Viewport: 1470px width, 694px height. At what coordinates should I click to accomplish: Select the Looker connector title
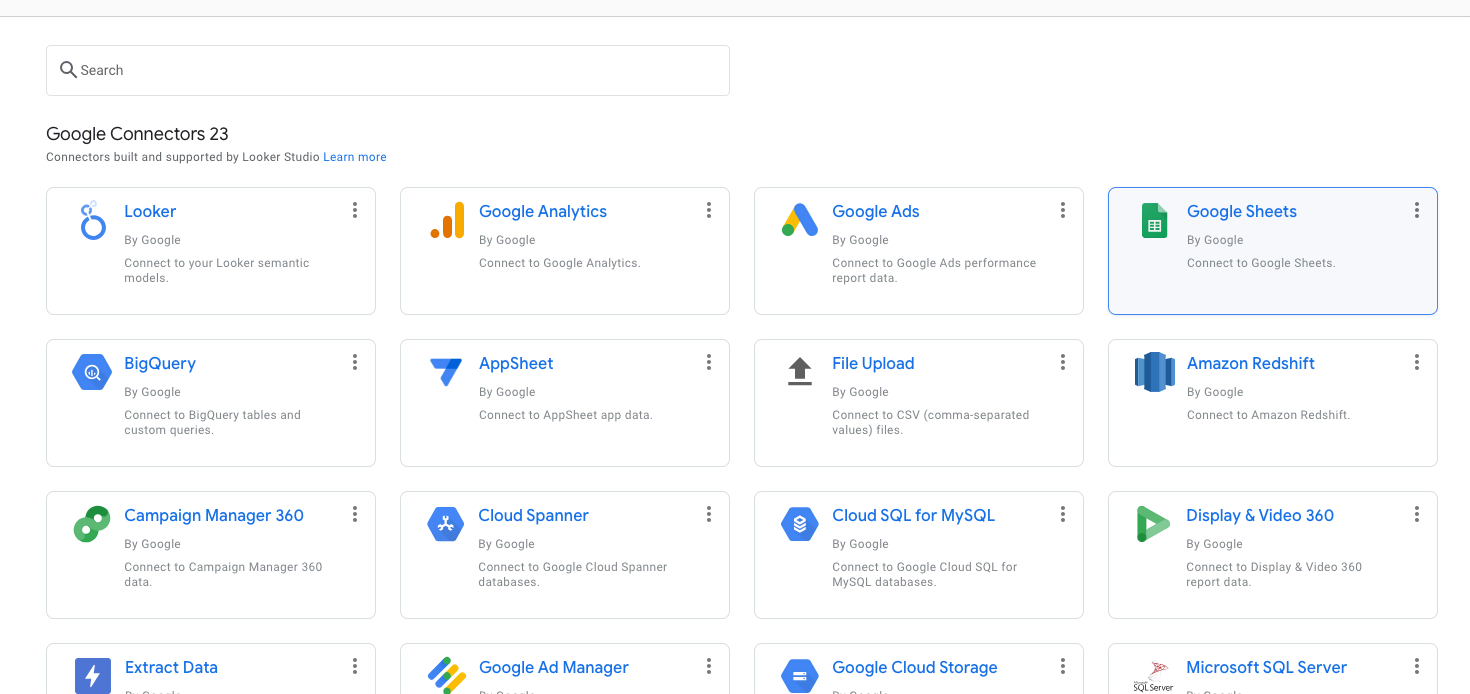150,211
